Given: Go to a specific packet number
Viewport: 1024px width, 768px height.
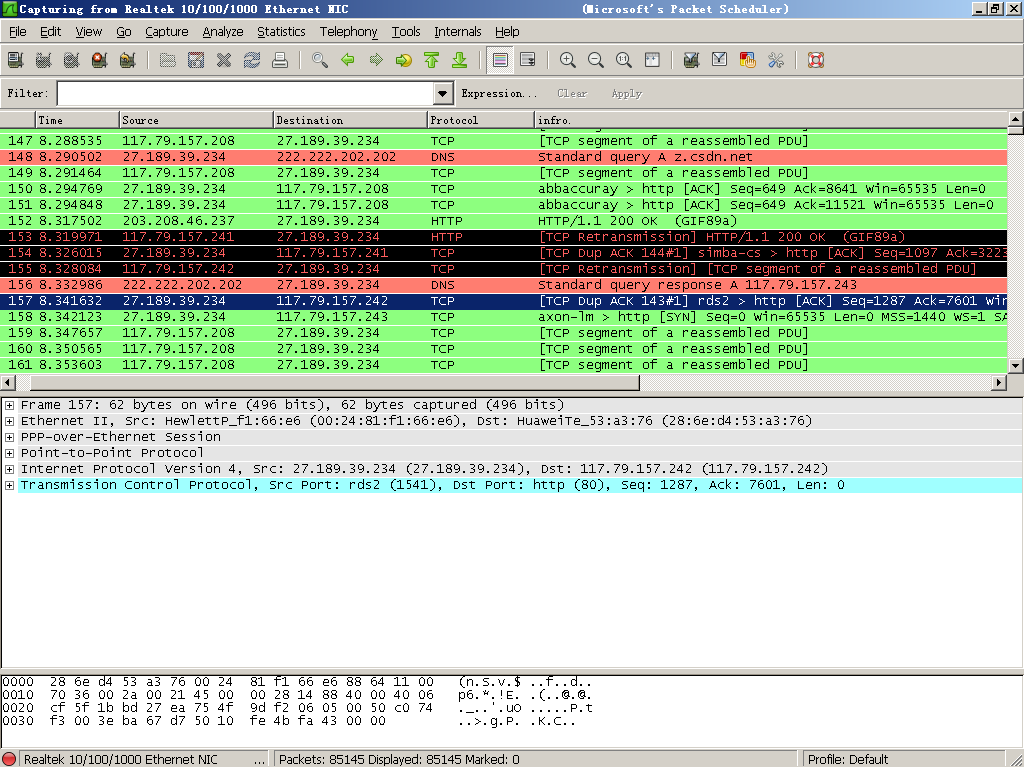Looking at the screenshot, I should (404, 60).
